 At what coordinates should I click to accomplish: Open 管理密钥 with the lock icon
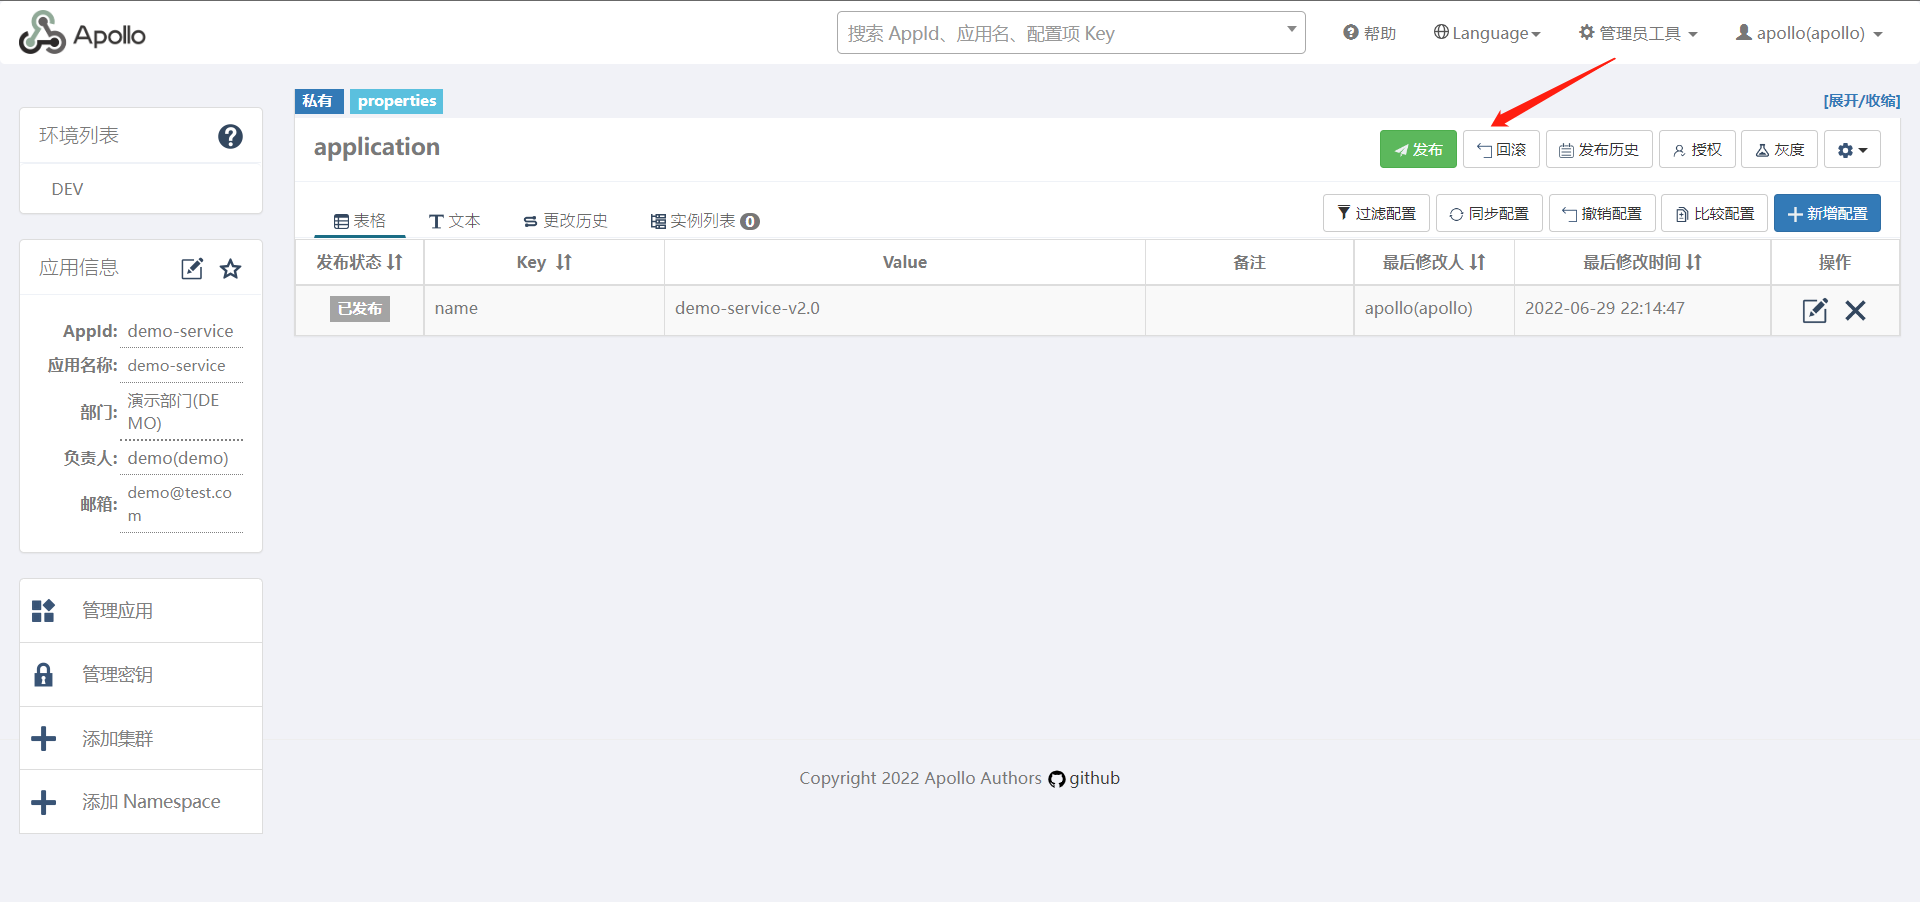click(x=117, y=675)
